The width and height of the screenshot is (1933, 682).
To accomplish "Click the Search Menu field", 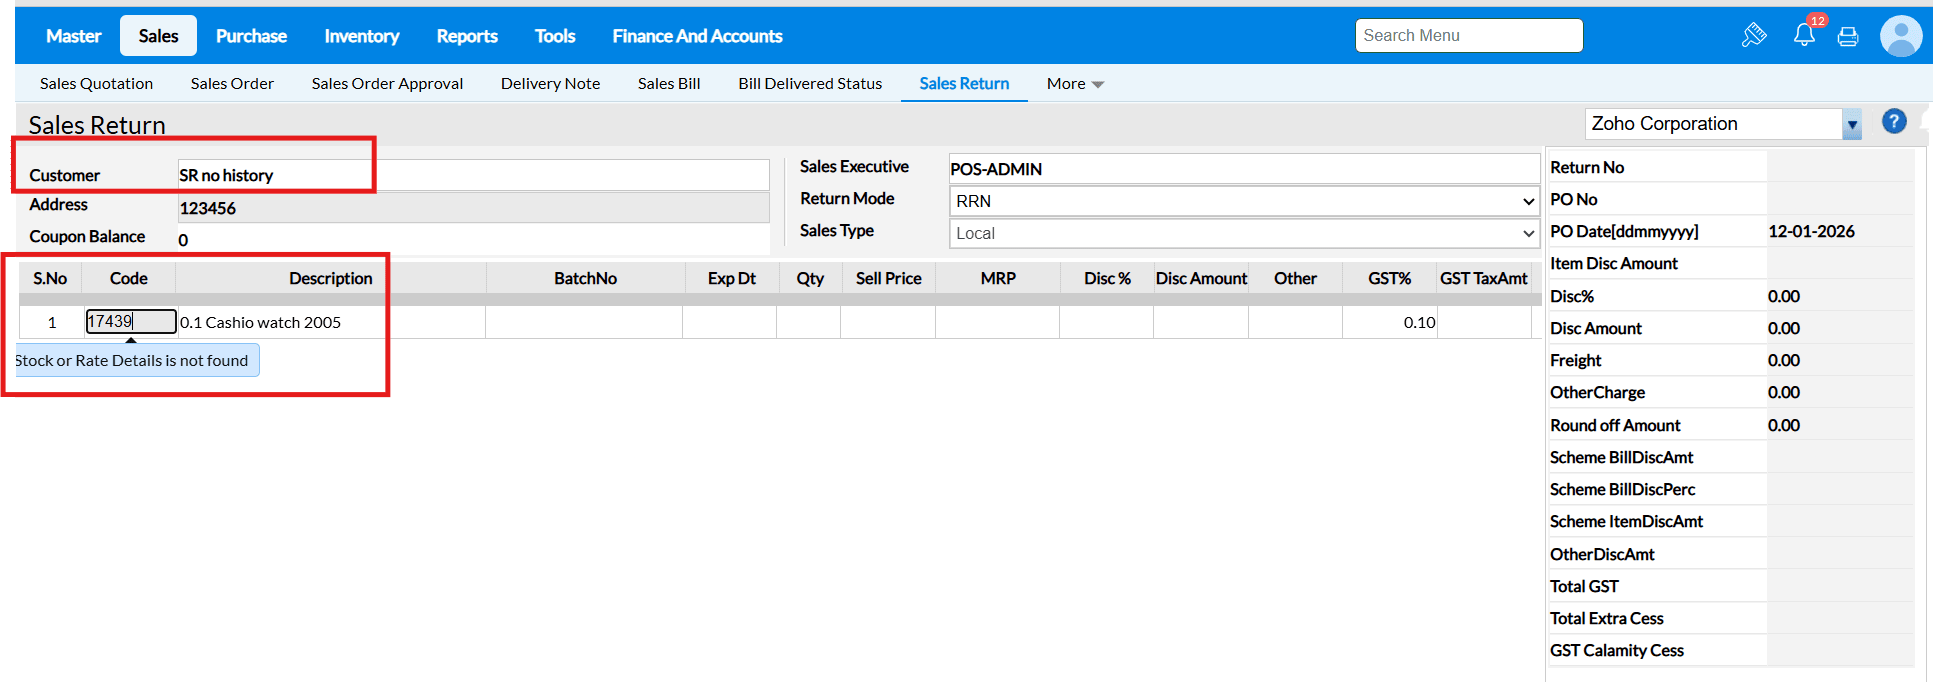I will pyautogui.click(x=1468, y=35).
